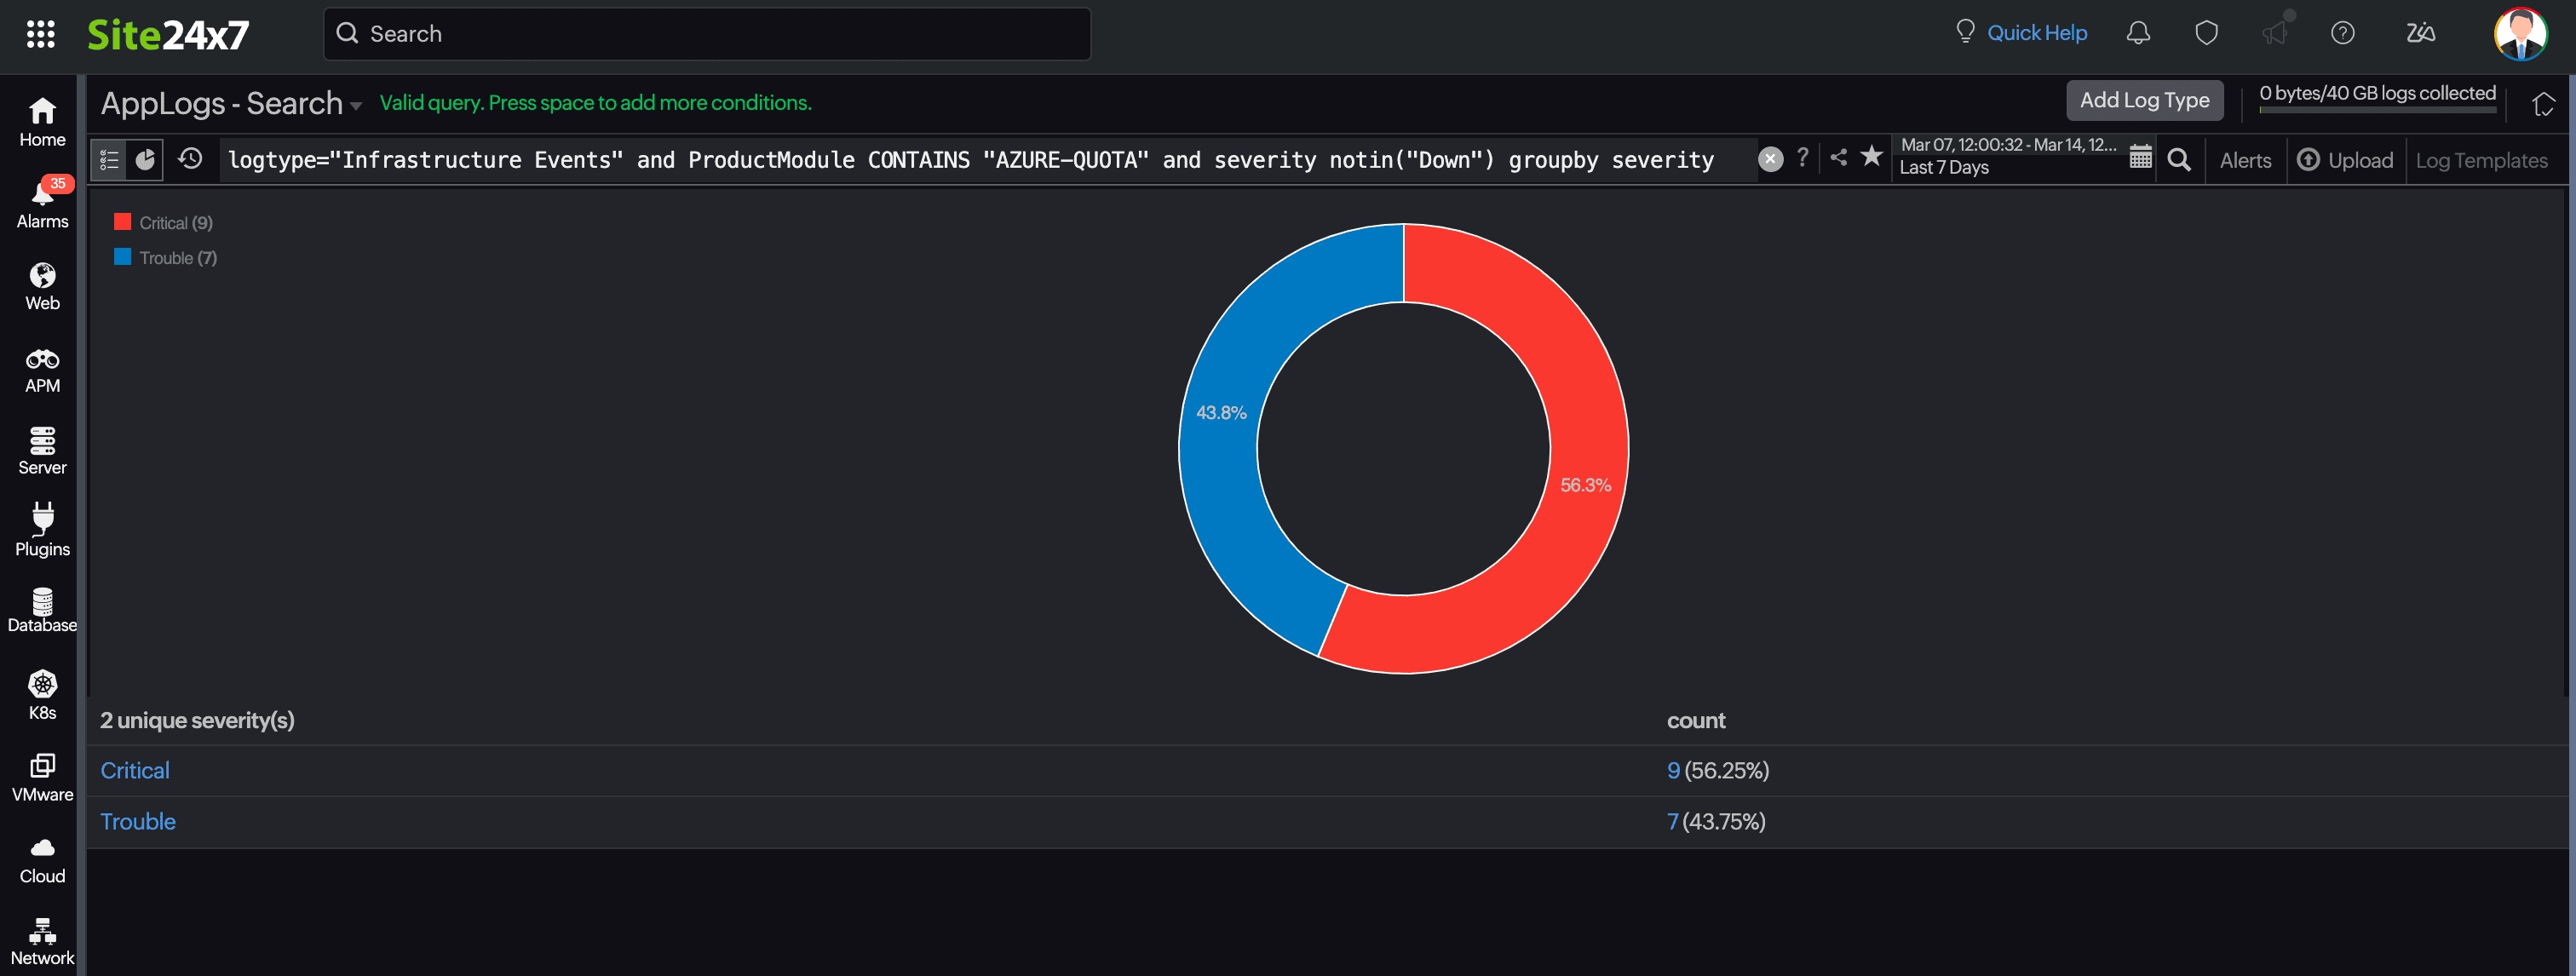Switch to the Alerts tab
The height and width of the screenshot is (976, 2576).
tap(2245, 160)
